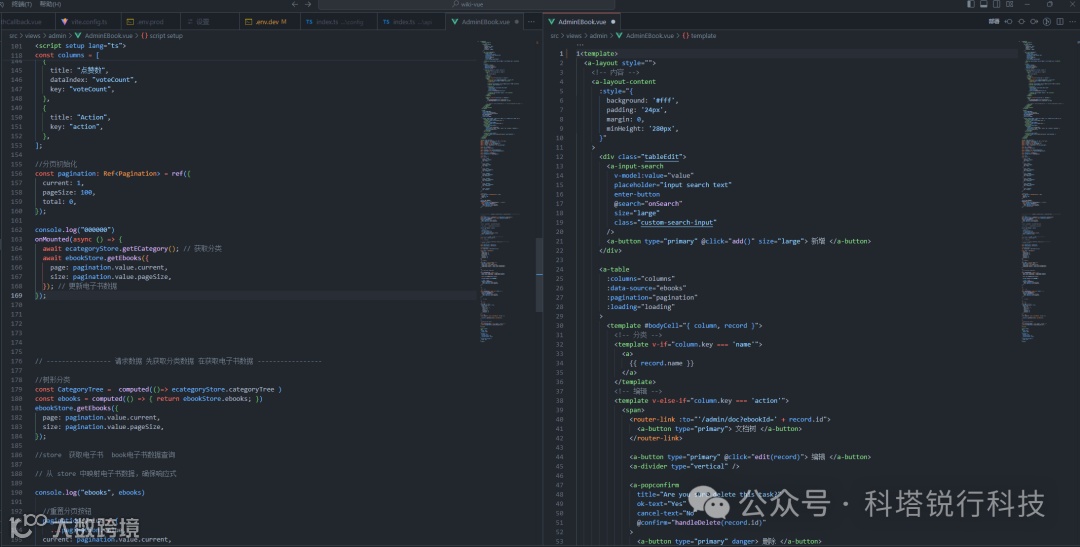Split the right editor with split icon
The width and height of the screenshot is (1080, 547).
point(1060,21)
